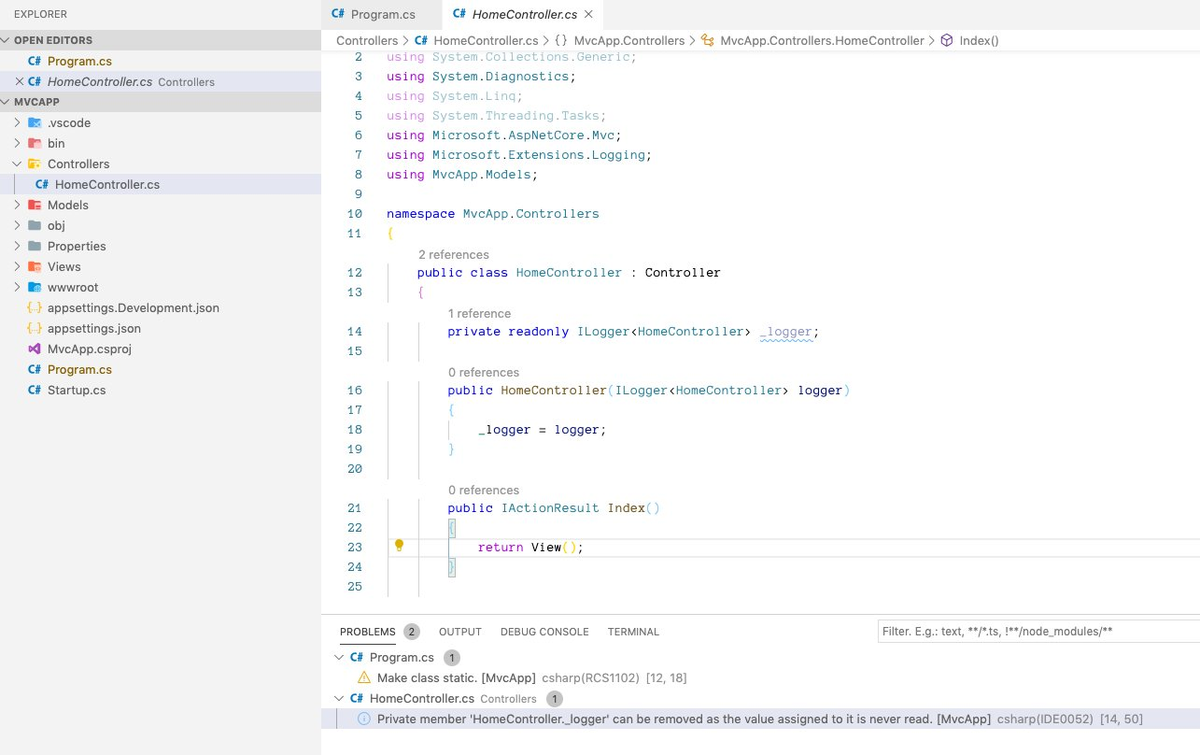1200x755 pixels.
Task: Close HomeController.cs in Open Editors list
Action: (20, 82)
